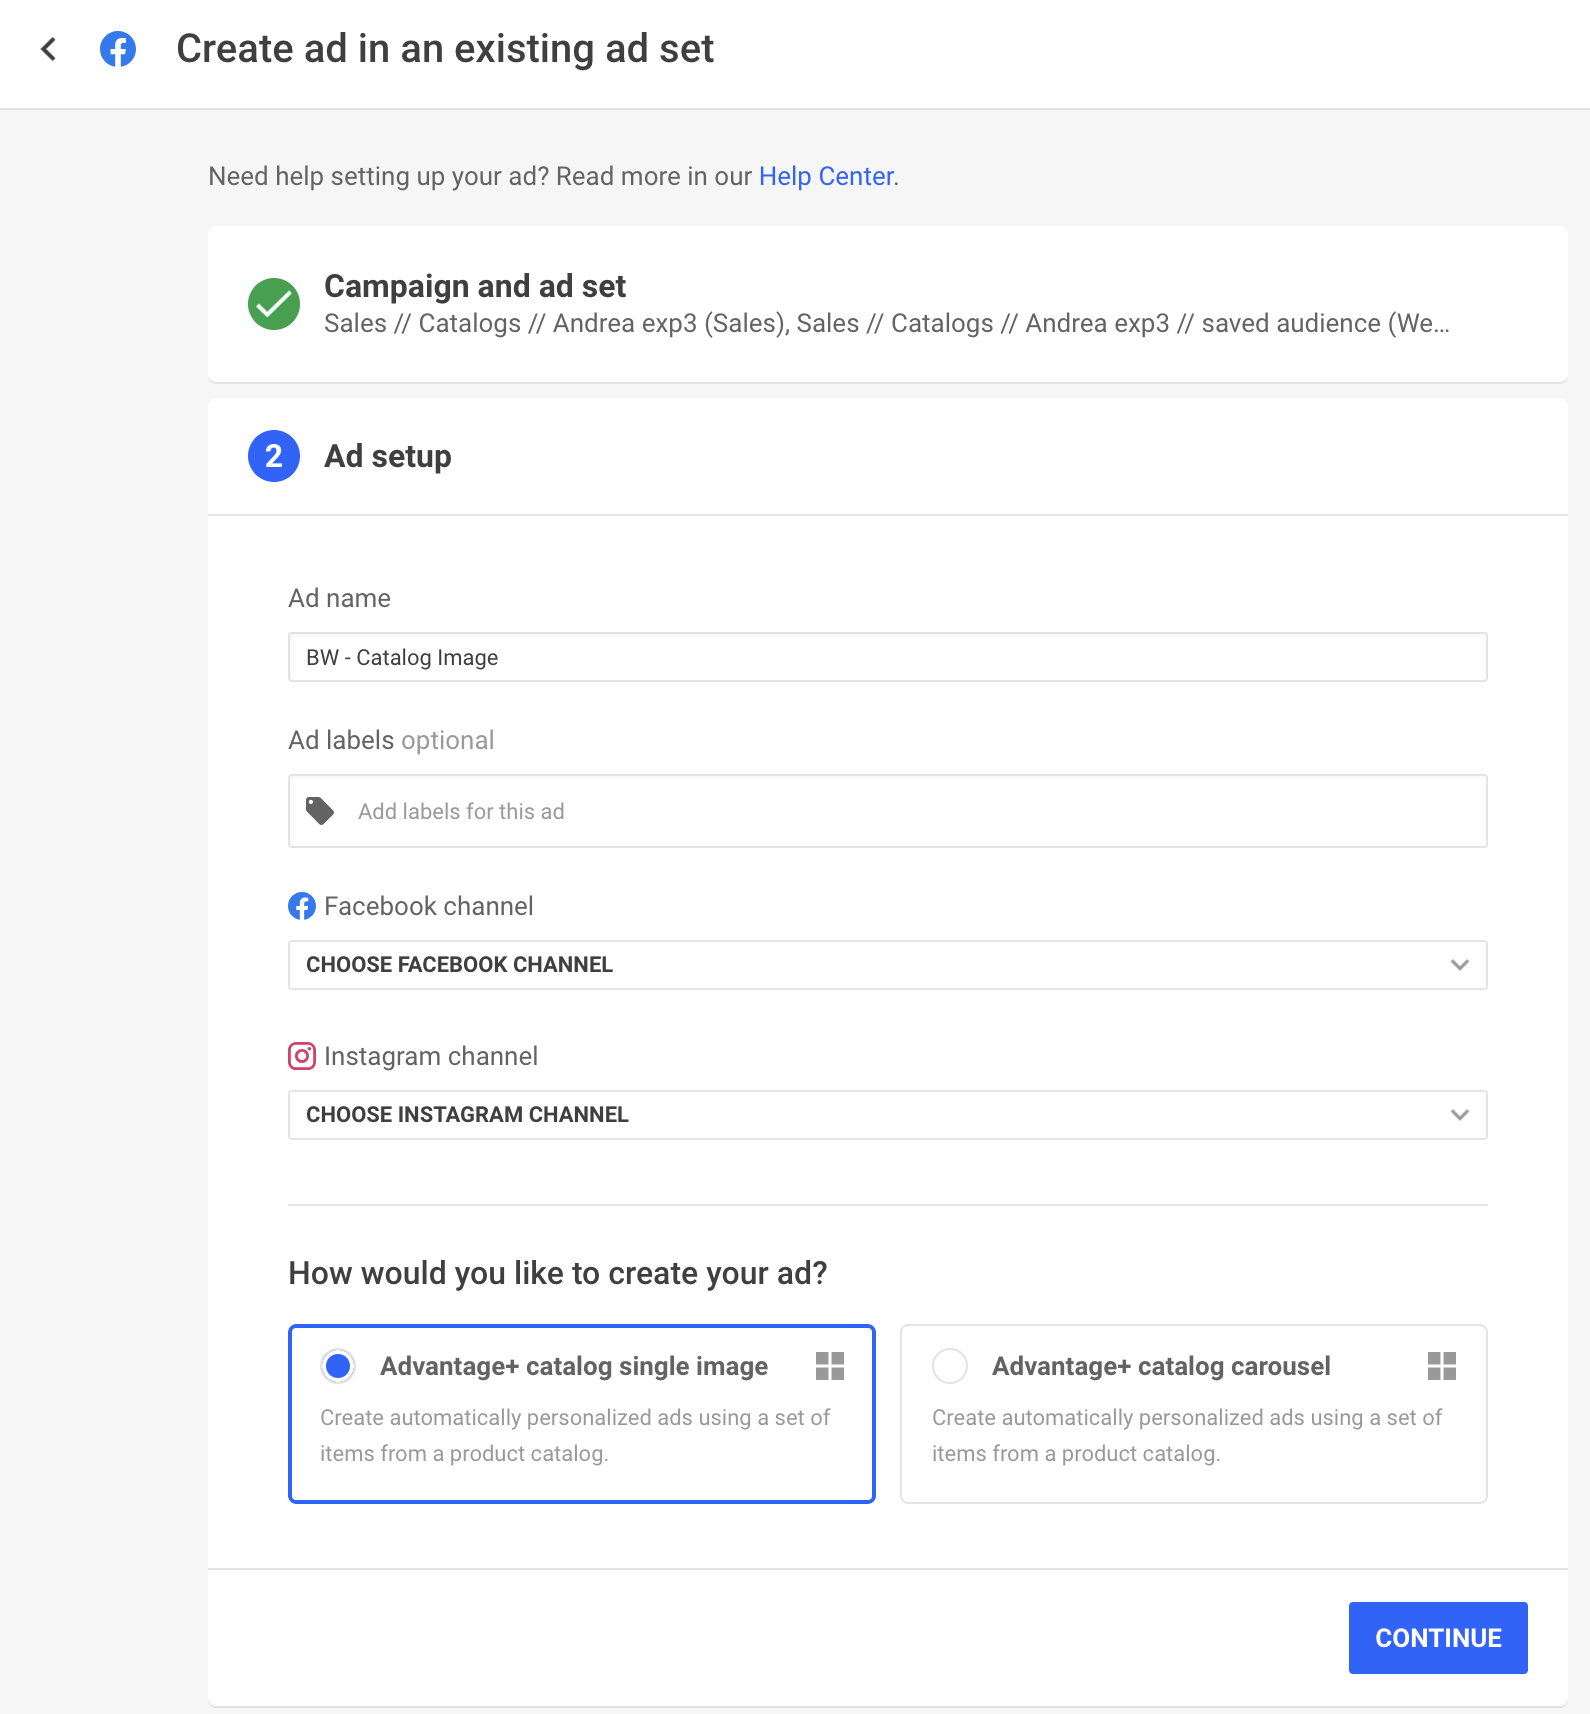
Task: Expand the Campaign and ad set section
Action: point(886,304)
